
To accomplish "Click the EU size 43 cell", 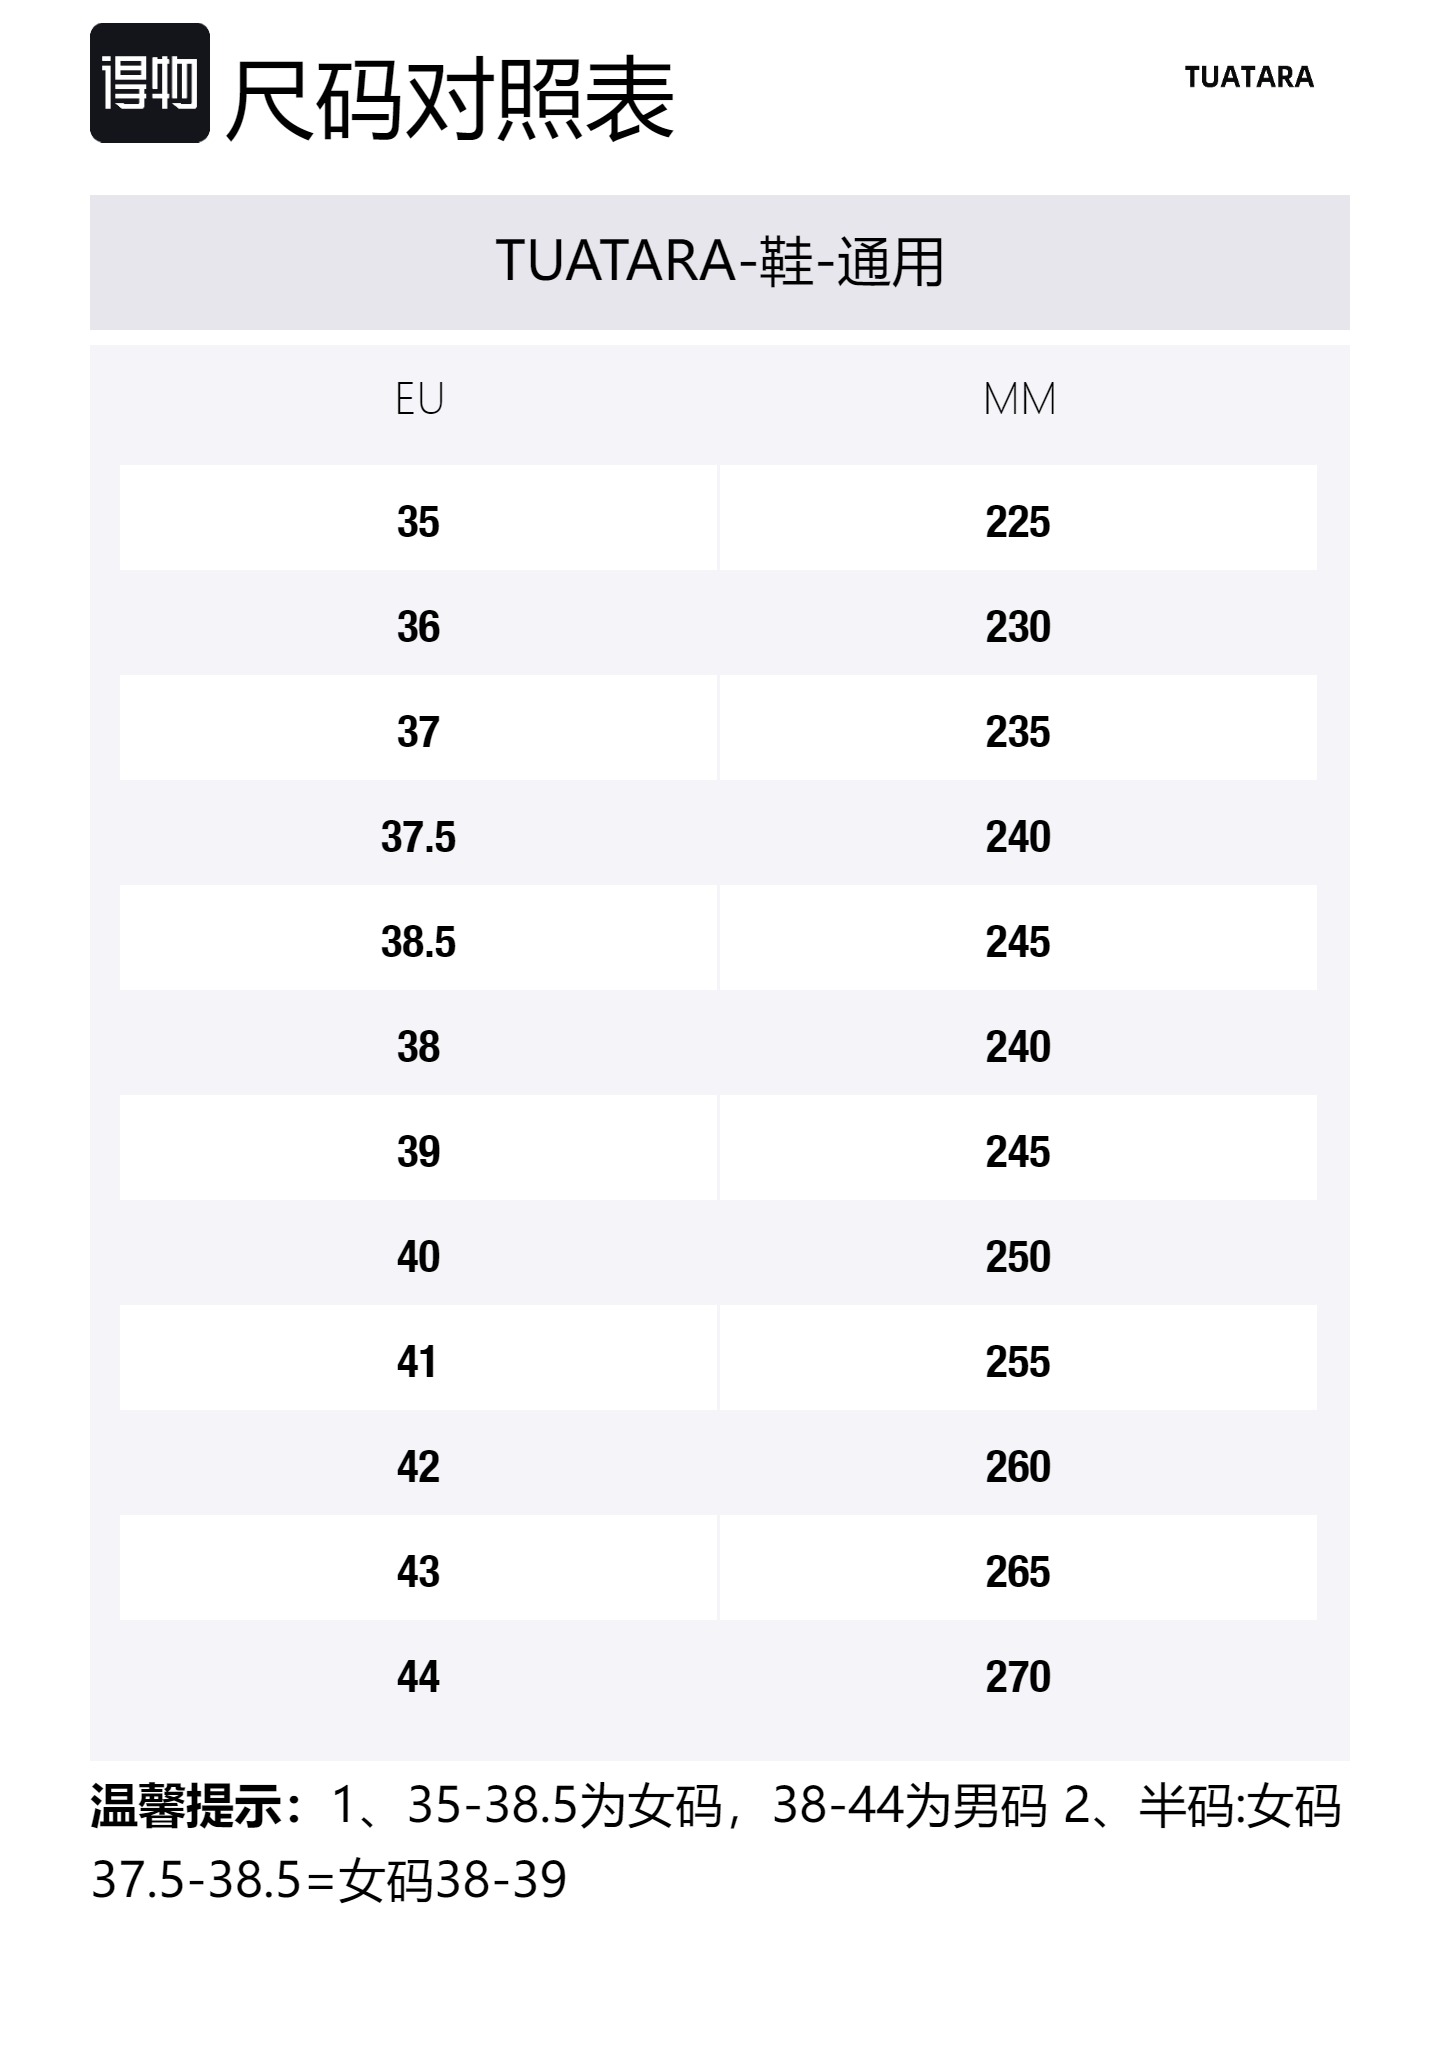I will coord(418,1572).
